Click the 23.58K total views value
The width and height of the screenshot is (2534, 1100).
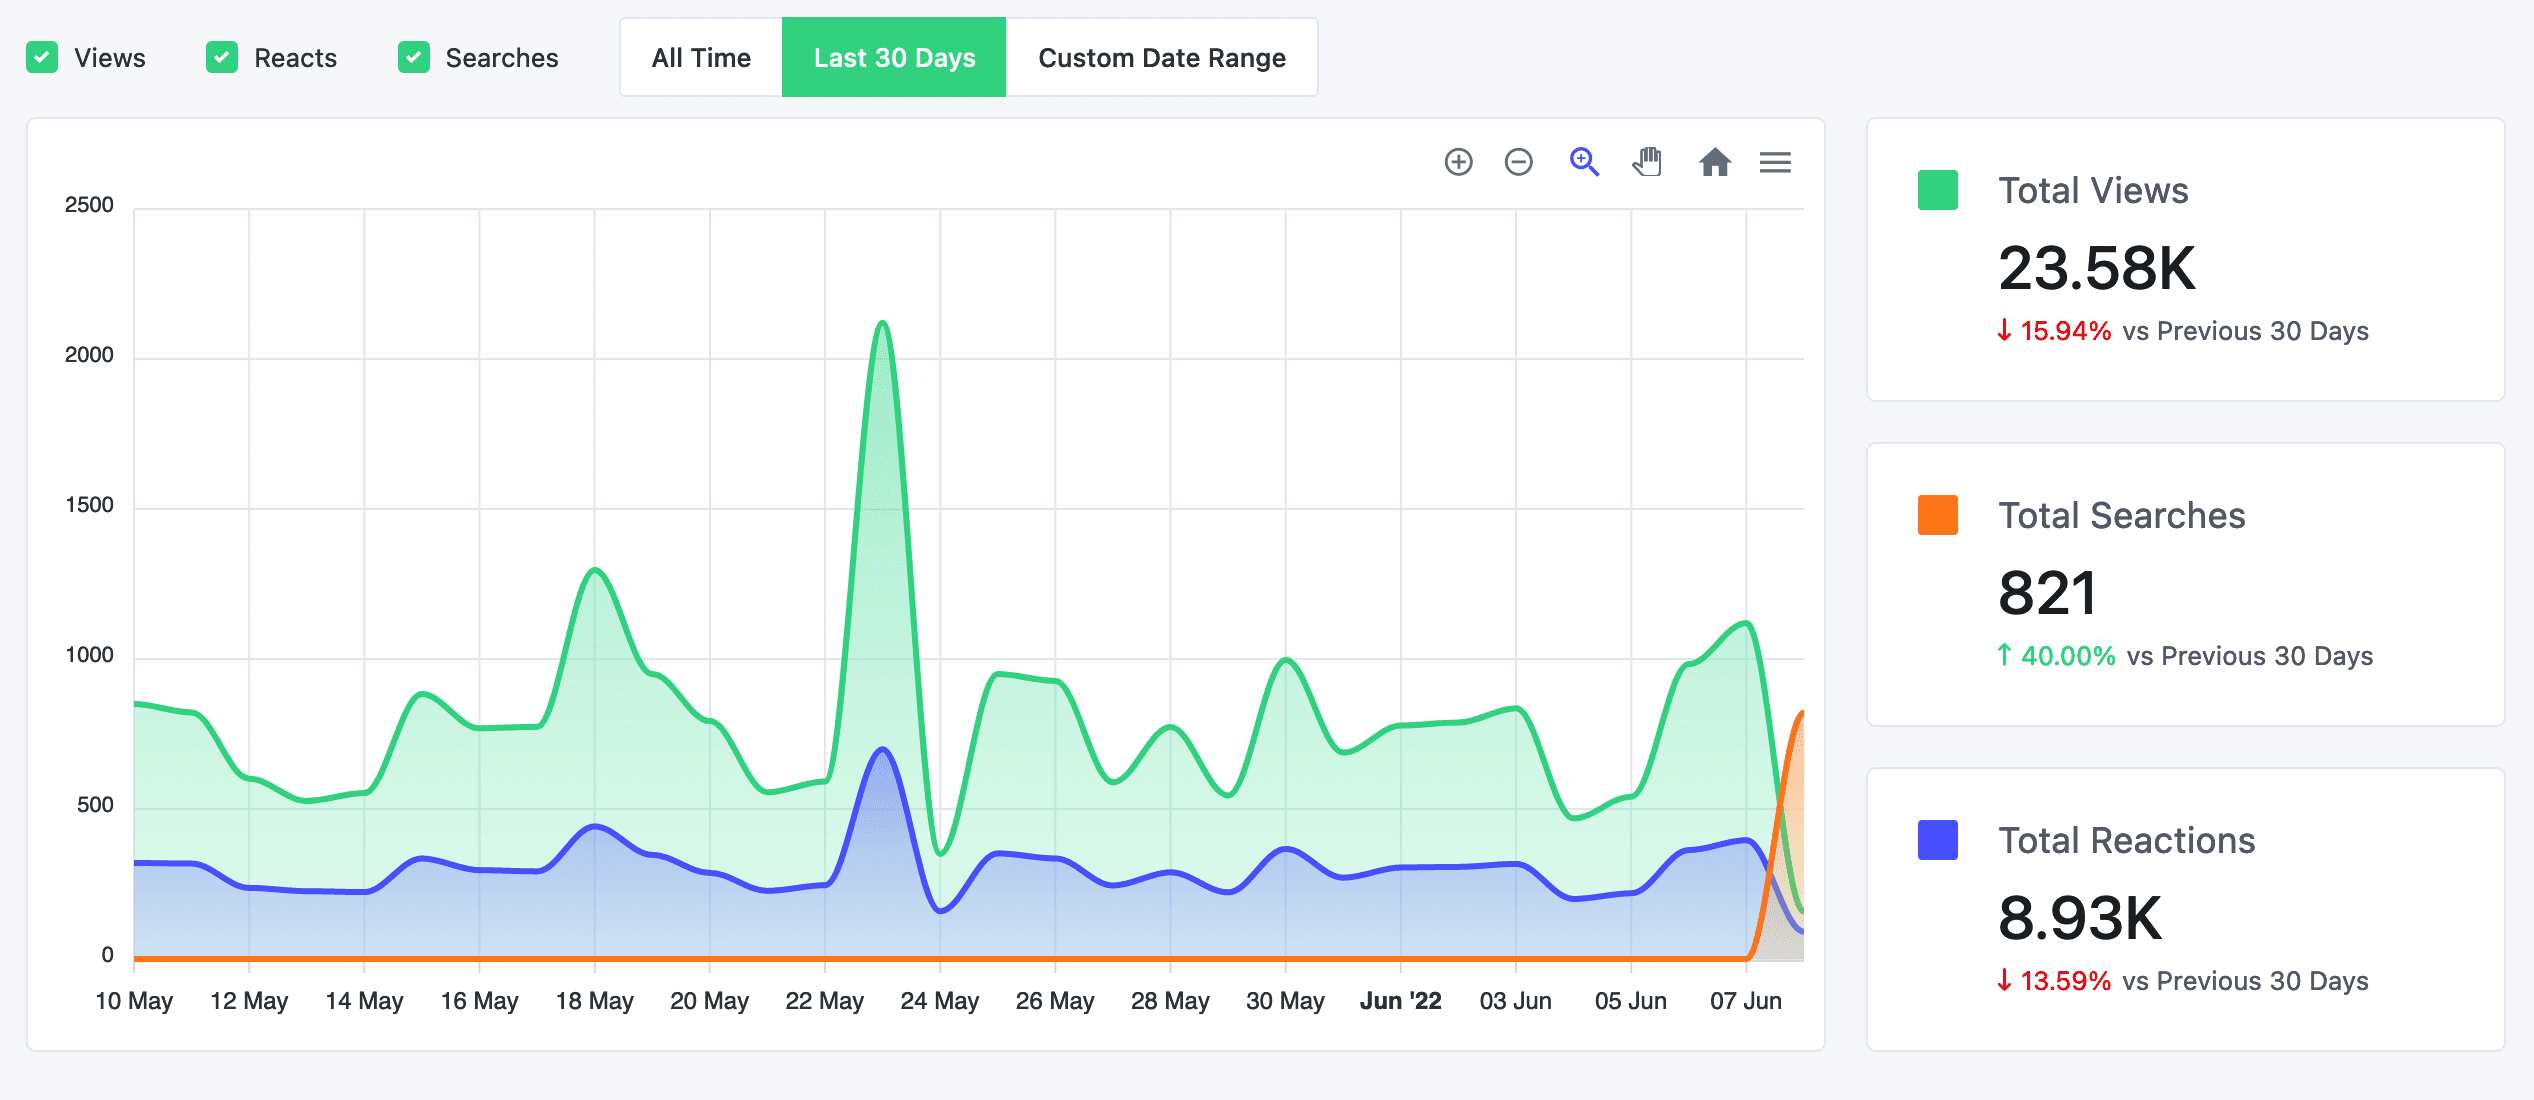2096,268
